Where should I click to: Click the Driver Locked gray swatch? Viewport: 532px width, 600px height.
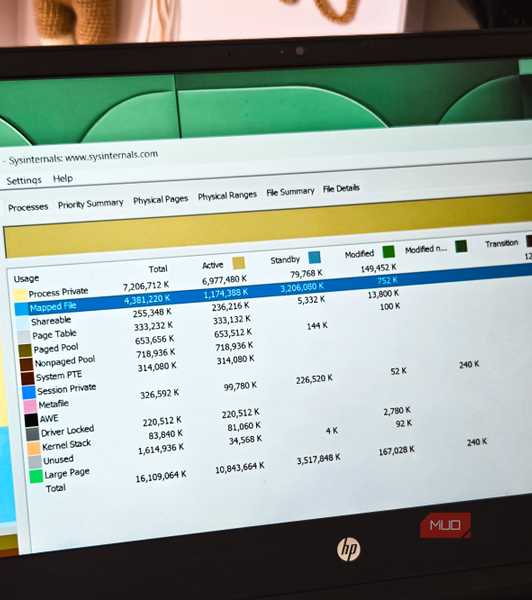click(x=33, y=434)
